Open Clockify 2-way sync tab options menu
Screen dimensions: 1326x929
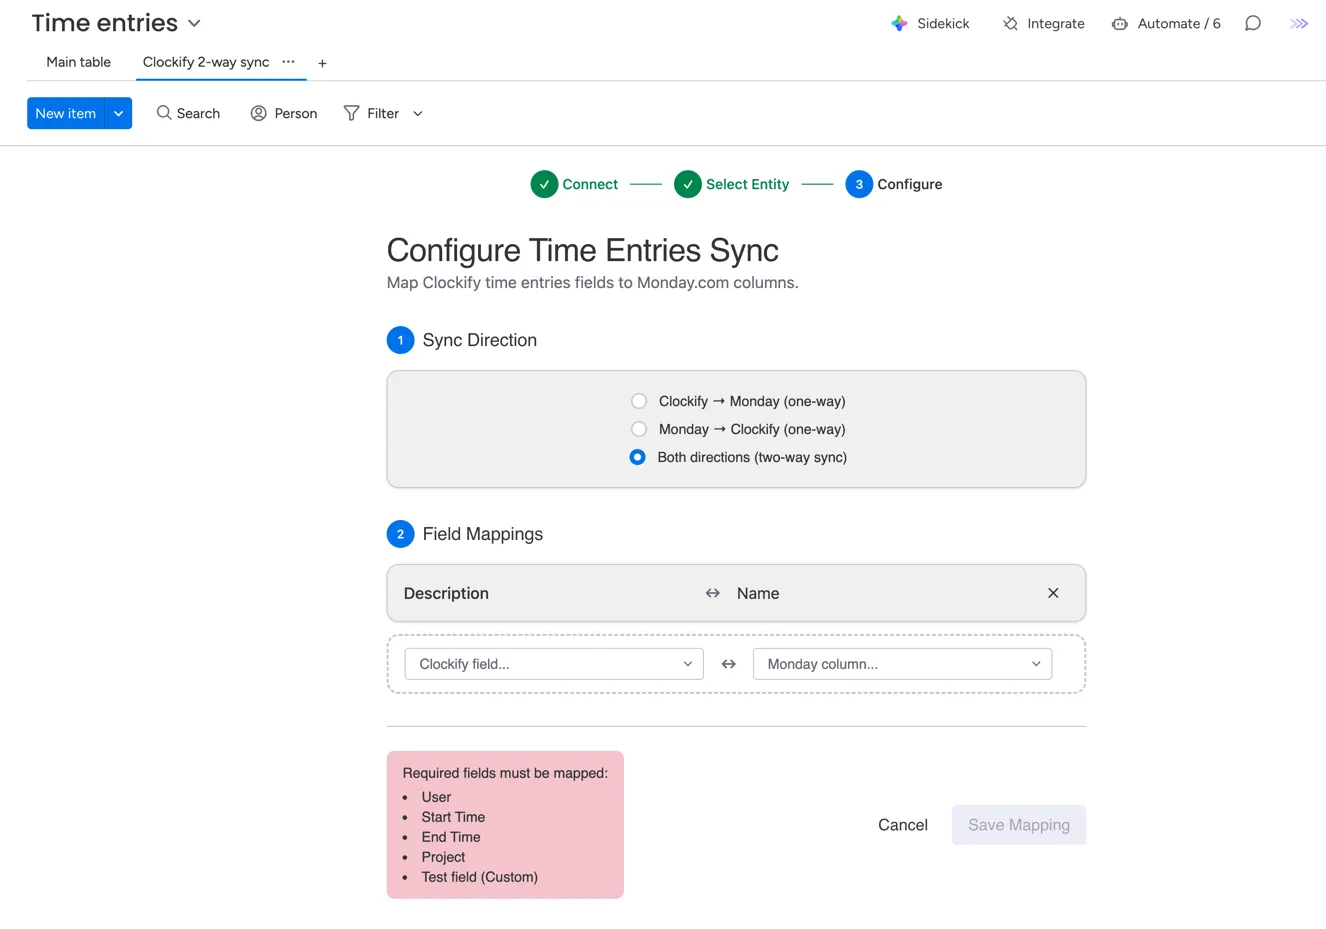(x=288, y=62)
